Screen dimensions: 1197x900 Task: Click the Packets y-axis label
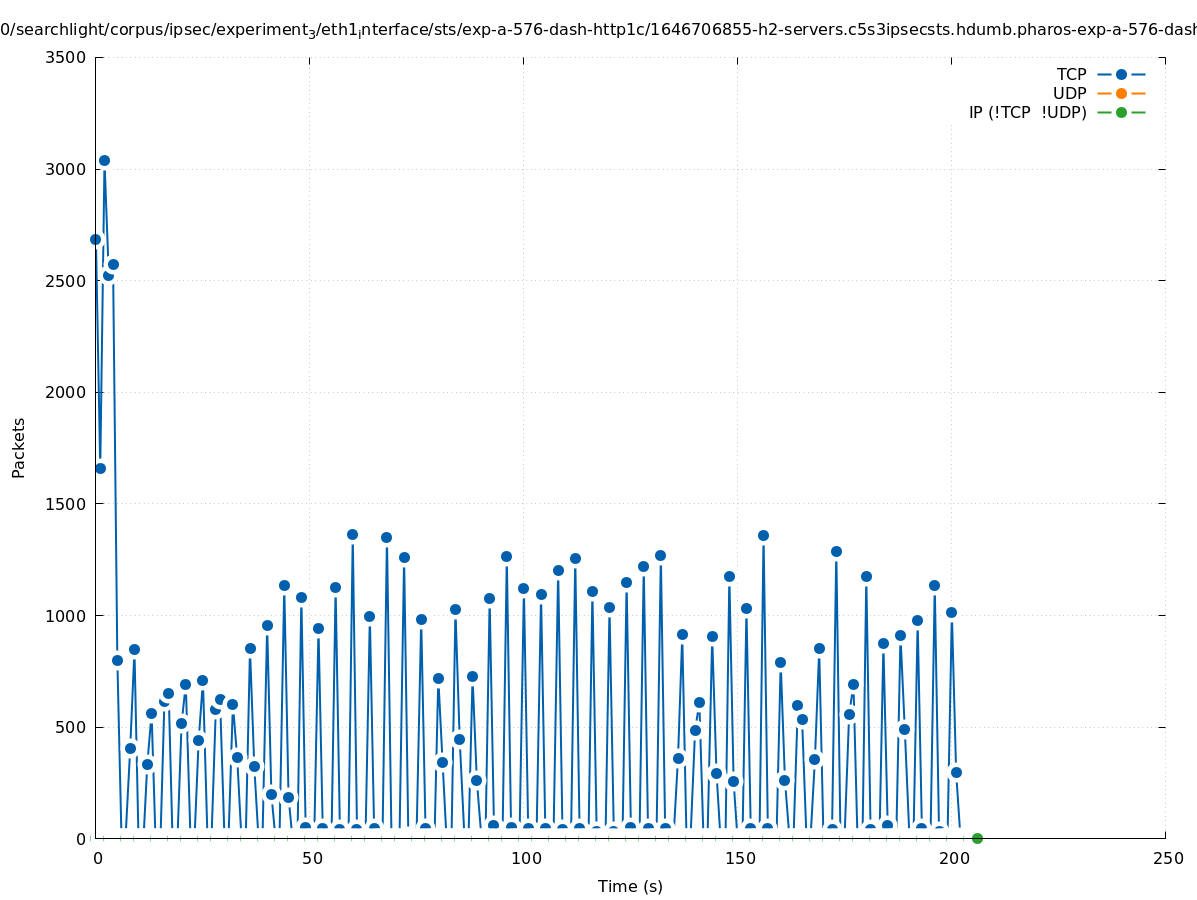pyautogui.click(x=19, y=447)
